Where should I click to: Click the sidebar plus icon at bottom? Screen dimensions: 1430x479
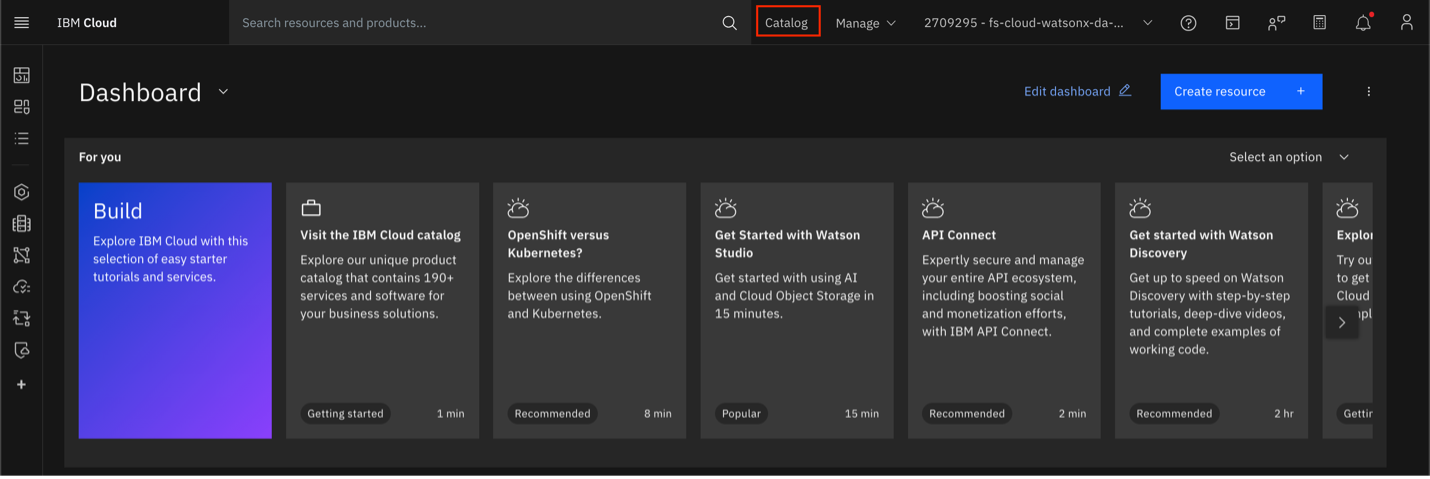[21, 385]
